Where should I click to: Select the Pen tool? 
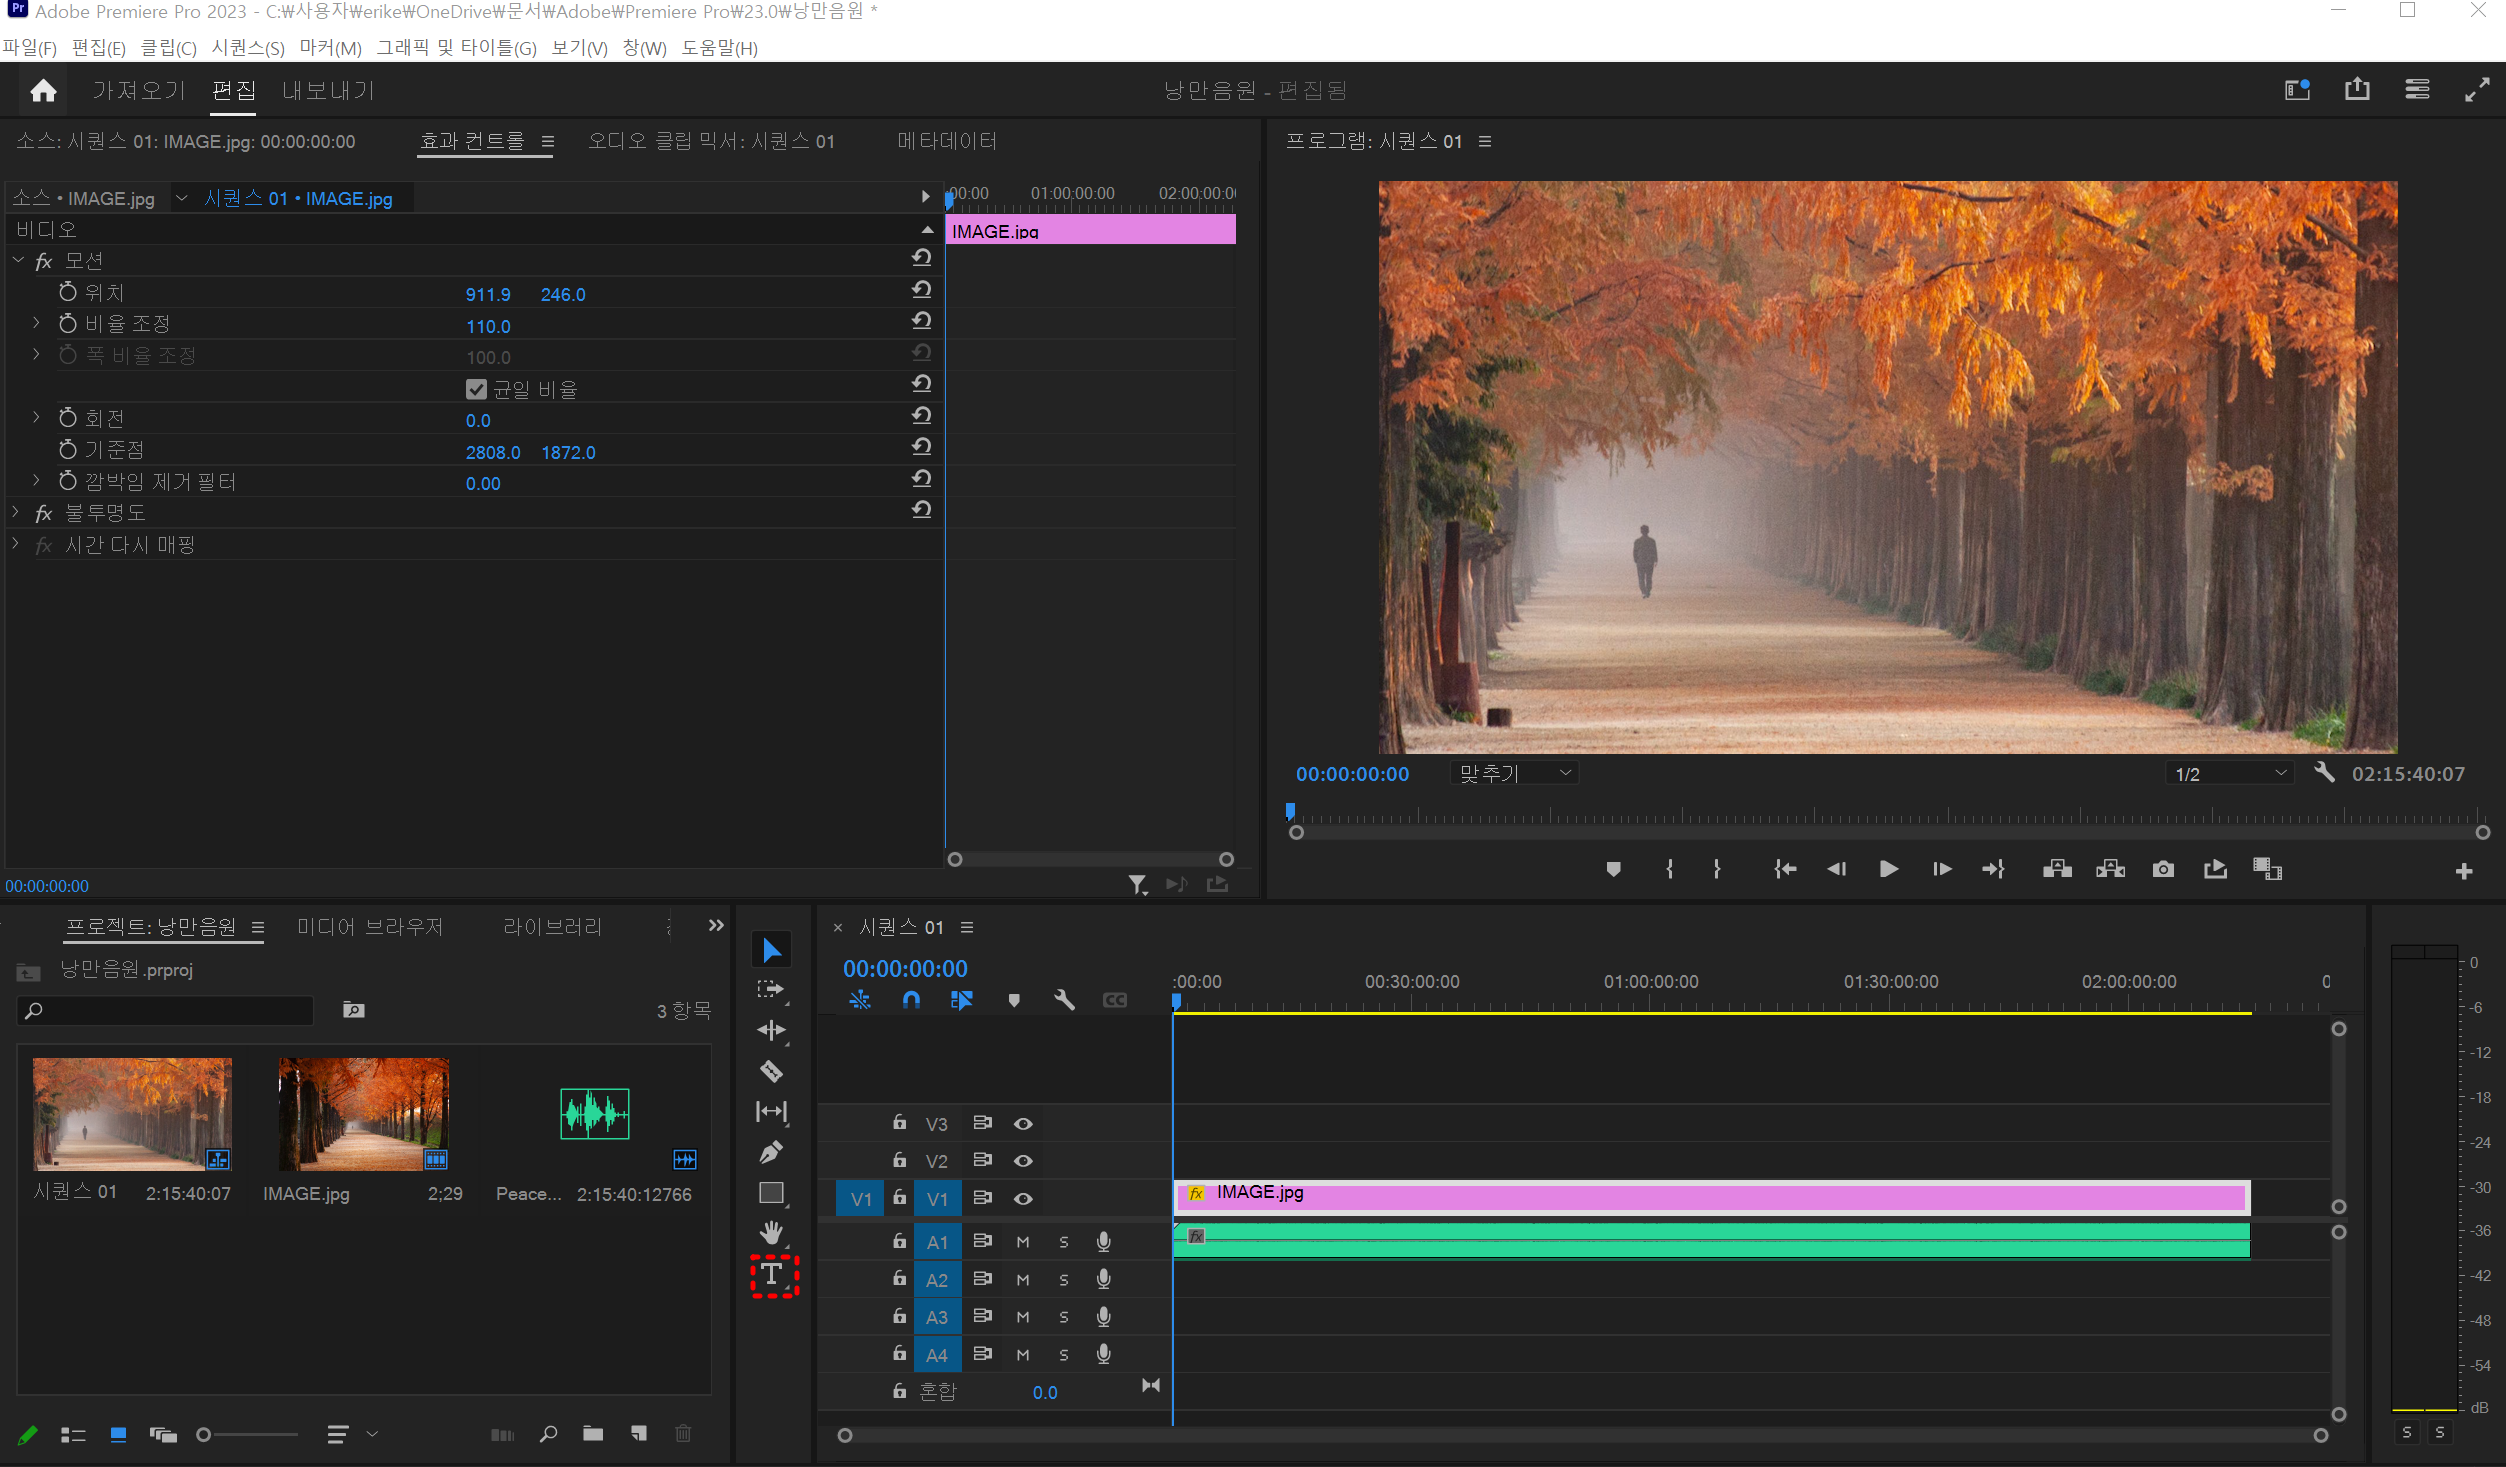pyautogui.click(x=771, y=1152)
